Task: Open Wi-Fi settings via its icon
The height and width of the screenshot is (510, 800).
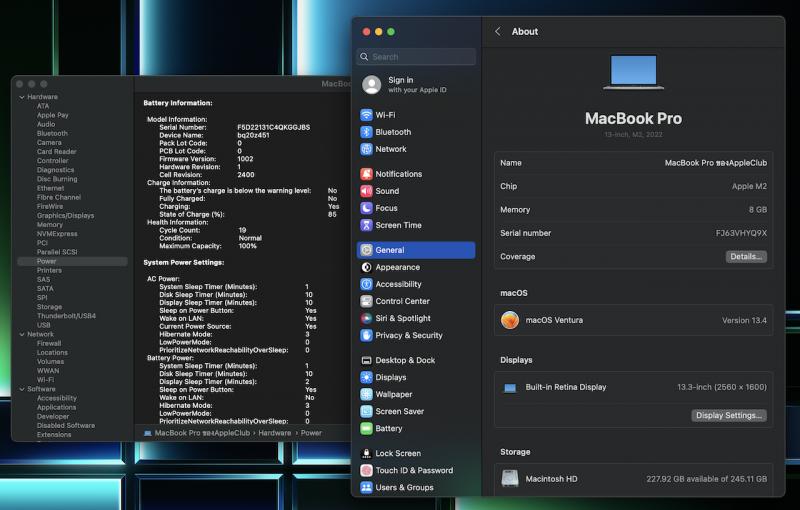Action: (366, 115)
